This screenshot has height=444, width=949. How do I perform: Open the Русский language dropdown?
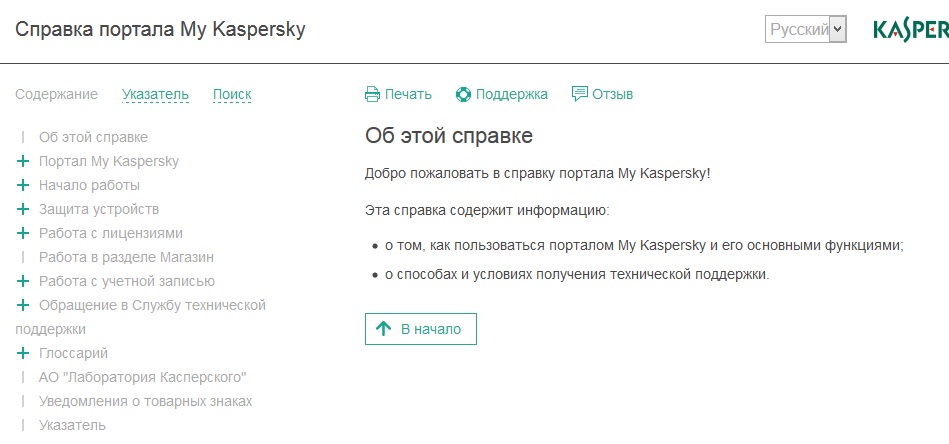806,29
